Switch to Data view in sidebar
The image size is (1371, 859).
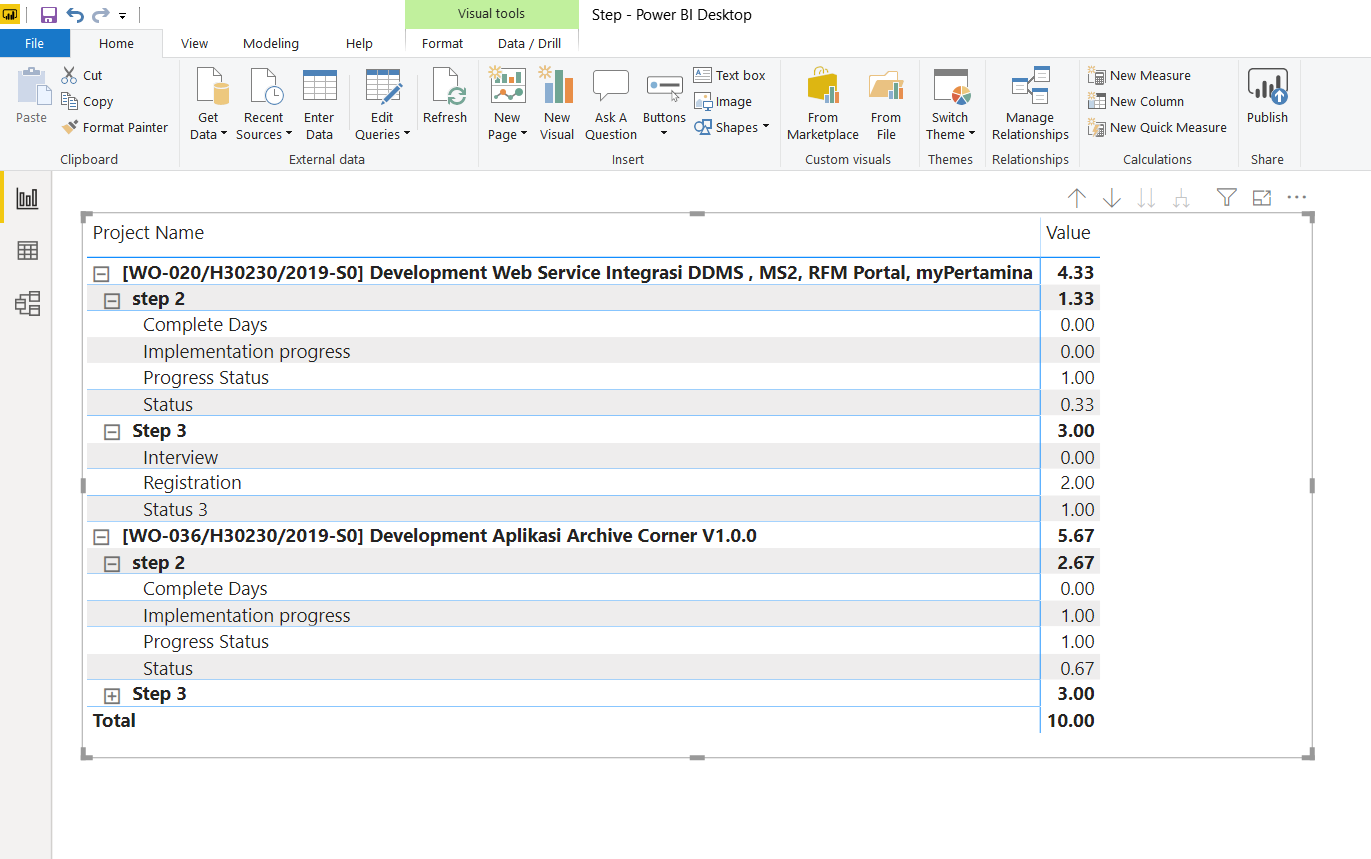click(x=27, y=251)
